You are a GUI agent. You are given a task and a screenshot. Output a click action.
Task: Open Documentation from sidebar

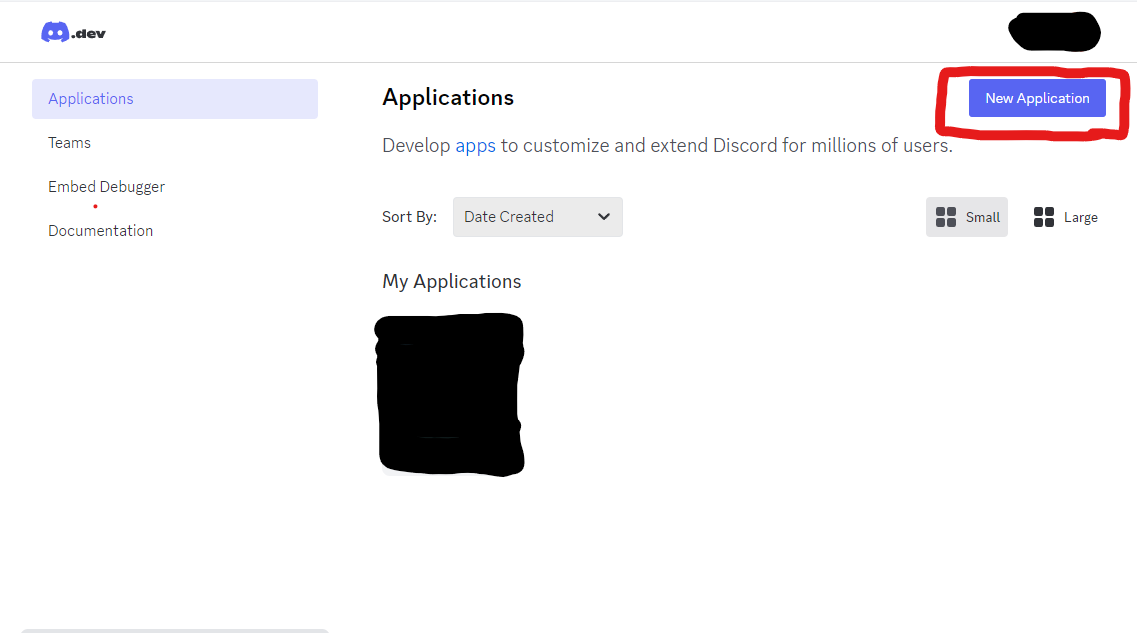101,231
